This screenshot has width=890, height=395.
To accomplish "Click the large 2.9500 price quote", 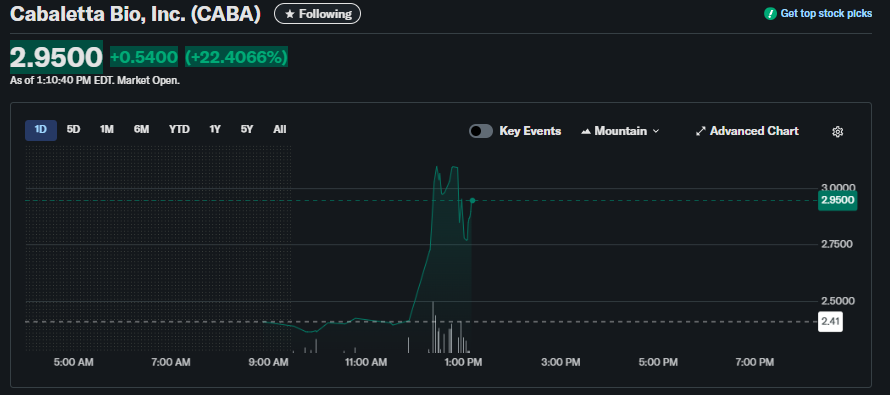I will point(56,57).
